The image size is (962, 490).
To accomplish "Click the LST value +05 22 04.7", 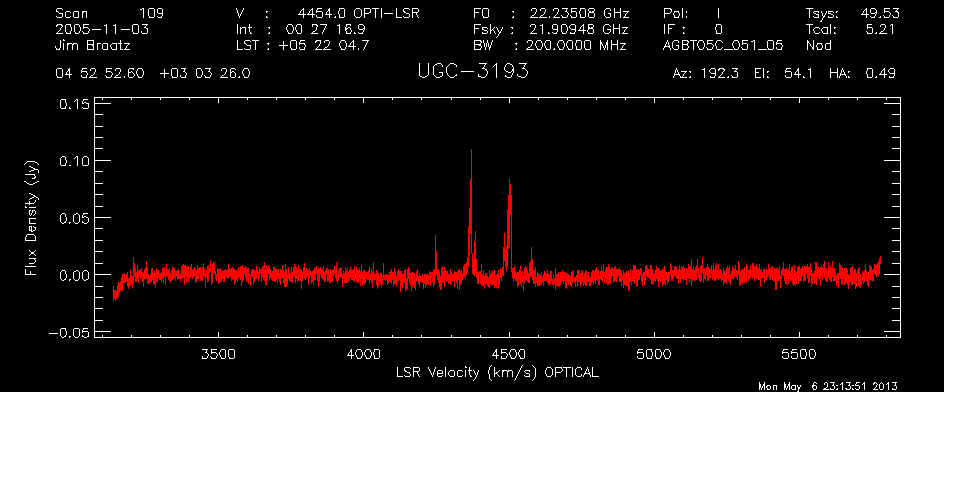I will (324, 45).
